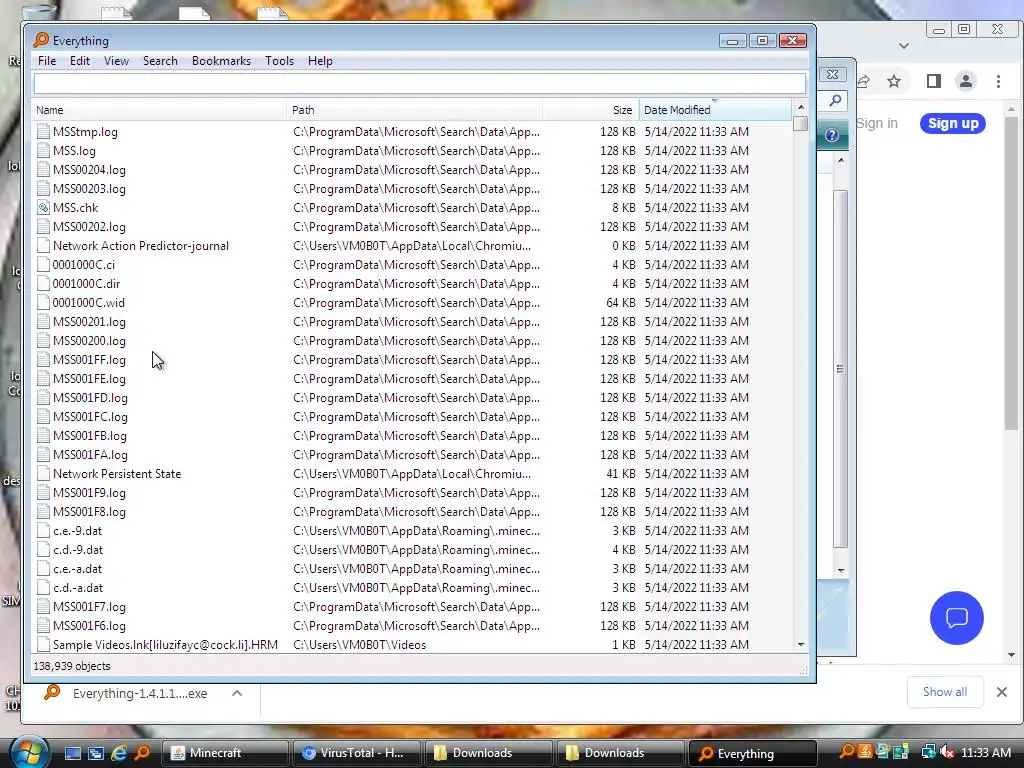Open the Bookmarks menu
The image size is (1024, 768).
221,61
